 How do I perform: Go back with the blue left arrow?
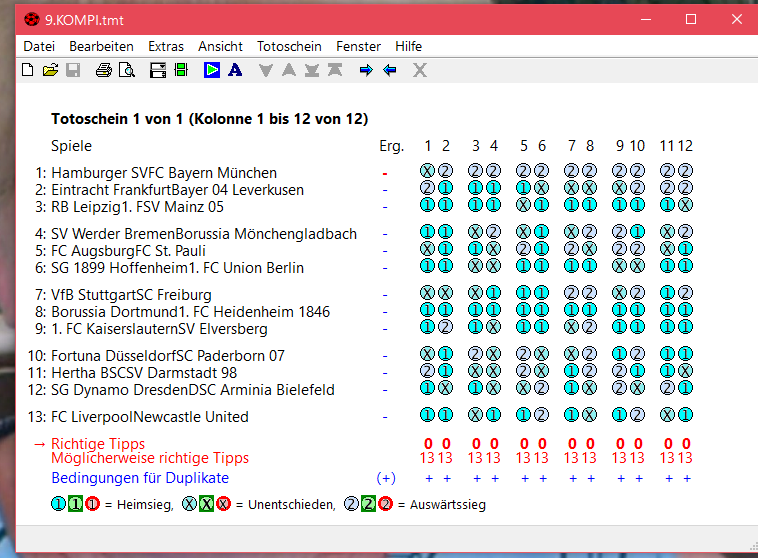pos(390,70)
